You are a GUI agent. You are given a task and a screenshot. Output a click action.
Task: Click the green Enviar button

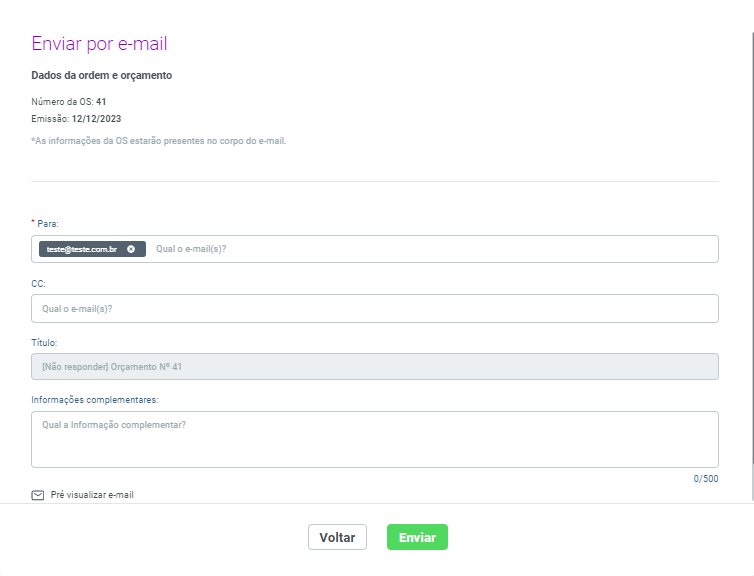tap(417, 537)
